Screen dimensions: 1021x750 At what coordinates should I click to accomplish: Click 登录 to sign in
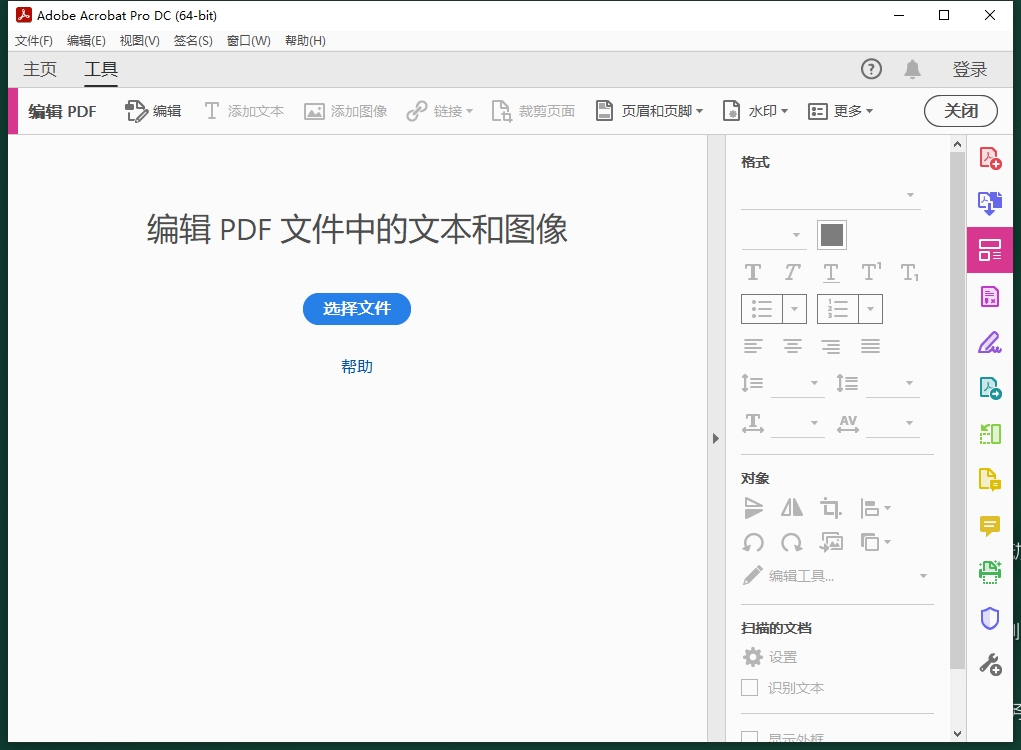point(970,69)
